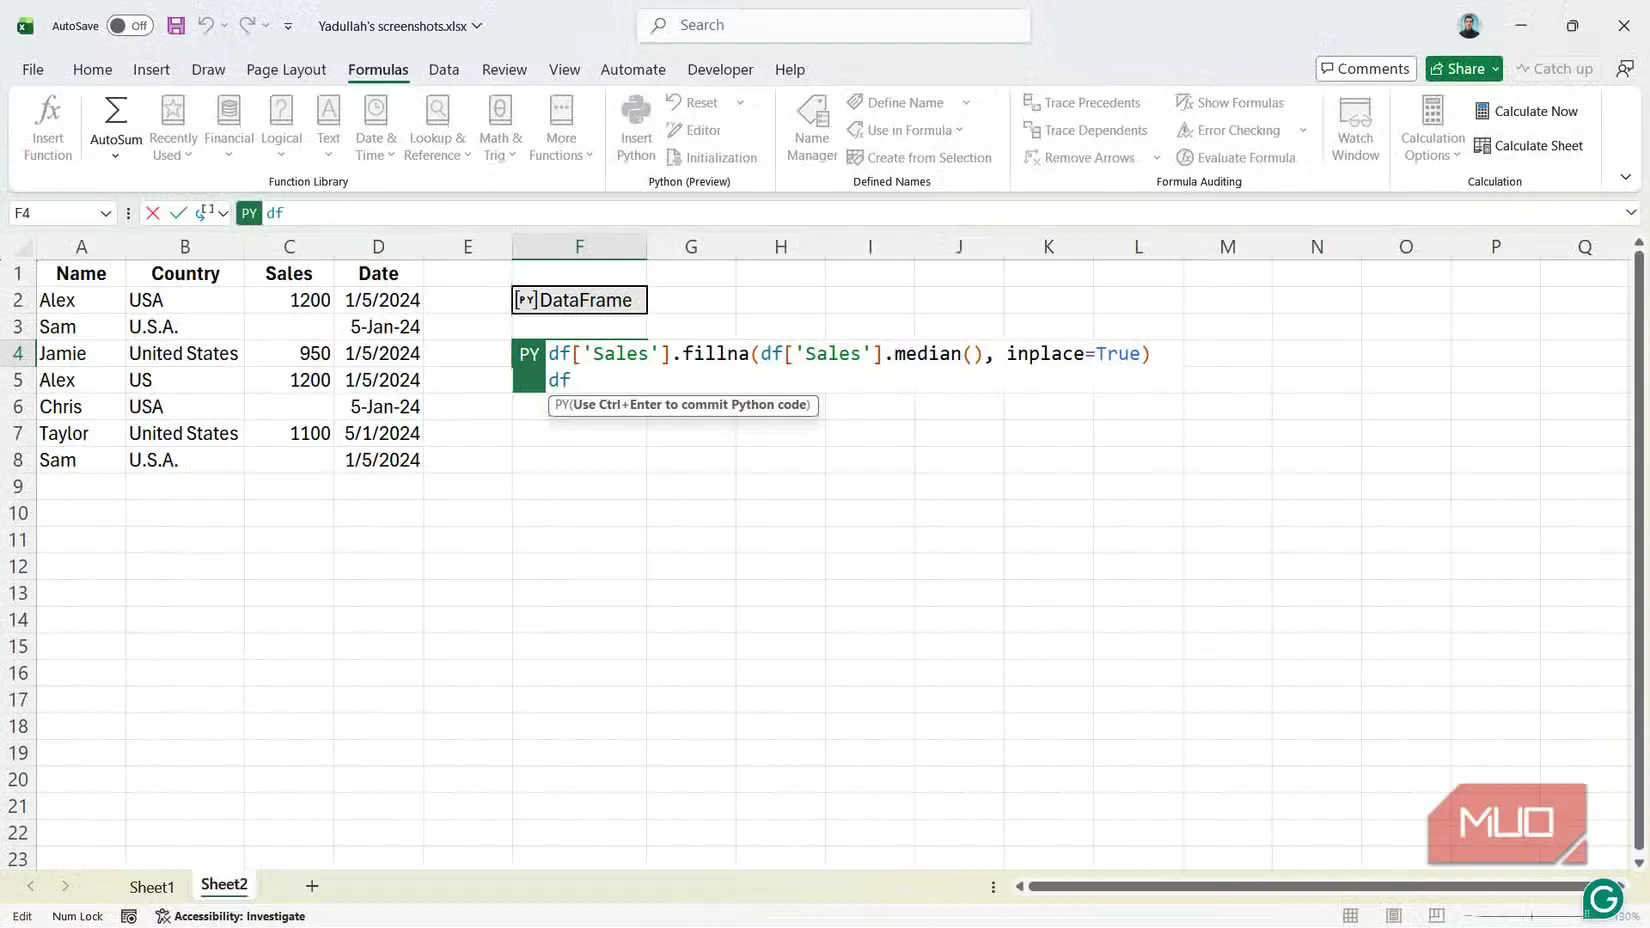The height and width of the screenshot is (928, 1650).
Task: Click the Name Manager icon
Action: pos(811,127)
